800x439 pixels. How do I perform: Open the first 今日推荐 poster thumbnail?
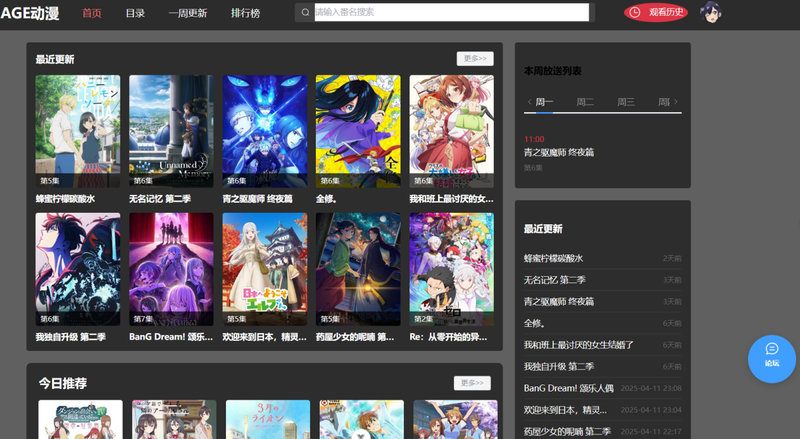81,420
